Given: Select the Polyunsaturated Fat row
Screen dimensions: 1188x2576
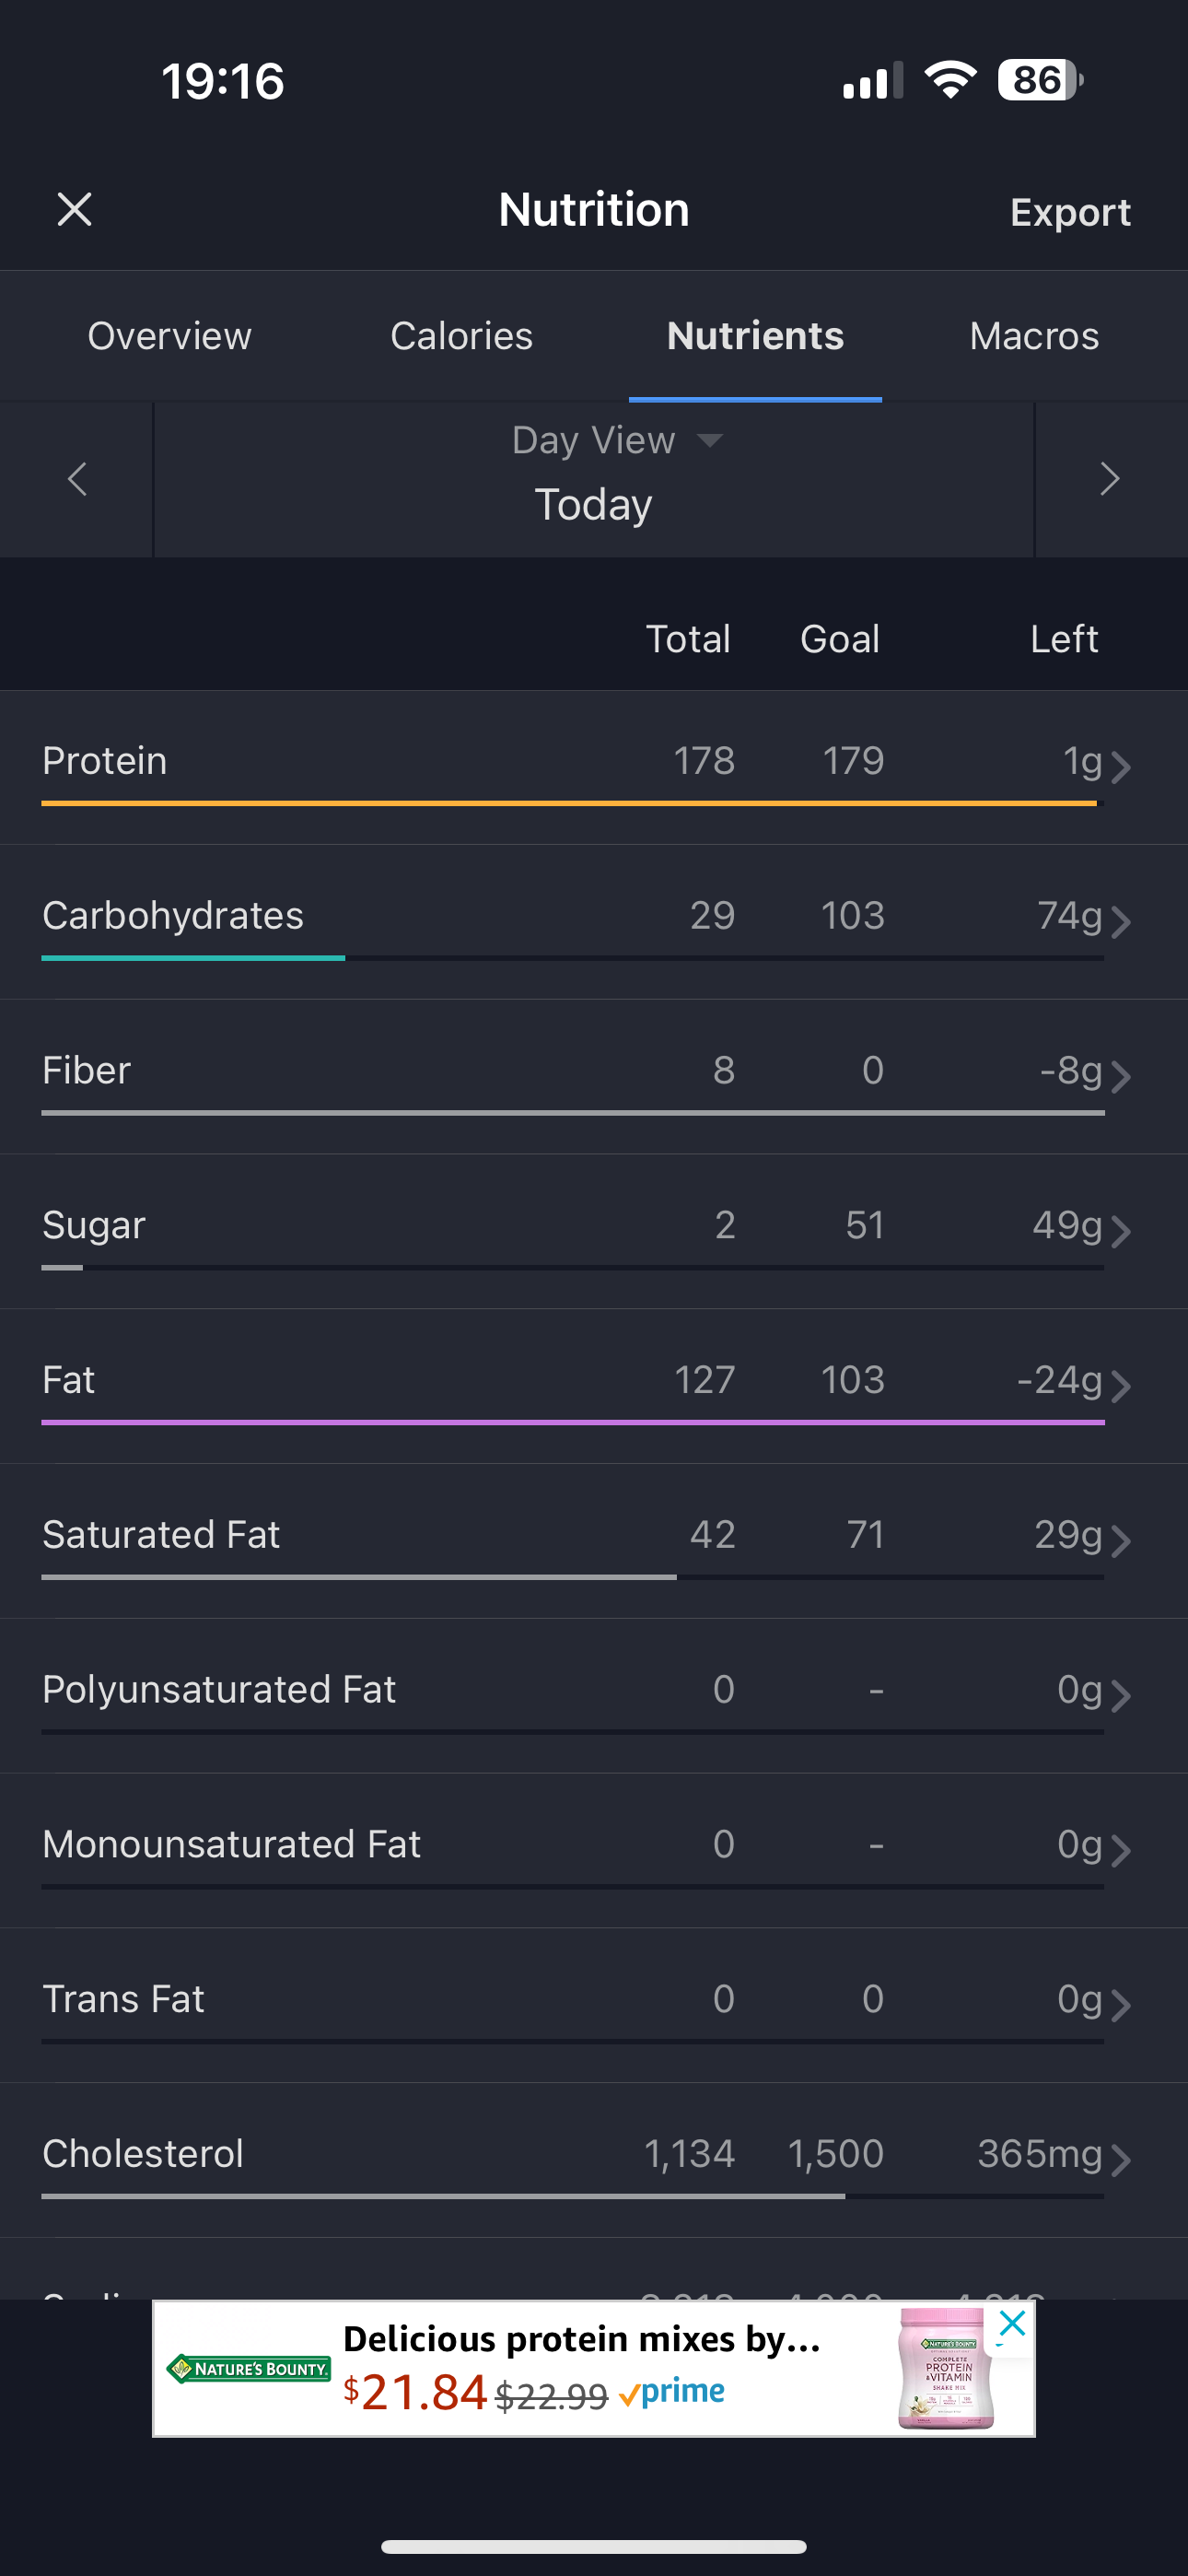Looking at the screenshot, I should (594, 1696).
